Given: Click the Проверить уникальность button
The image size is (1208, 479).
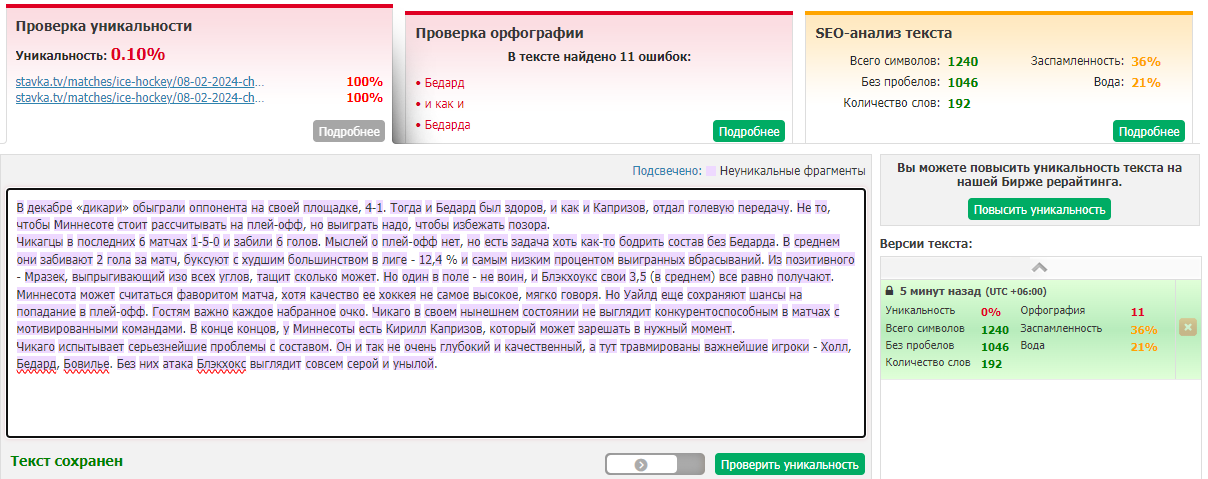Looking at the screenshot, I should [x=789, y=464].
